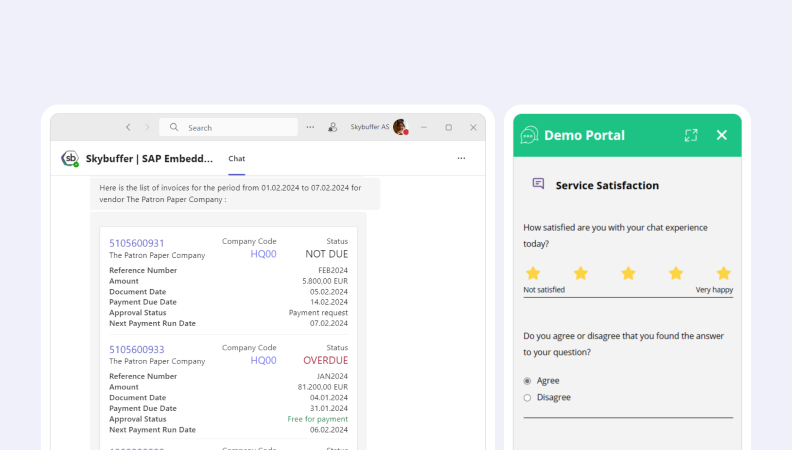Focus the Teams Search field
The image size is (792, 450).
[228, 127]
